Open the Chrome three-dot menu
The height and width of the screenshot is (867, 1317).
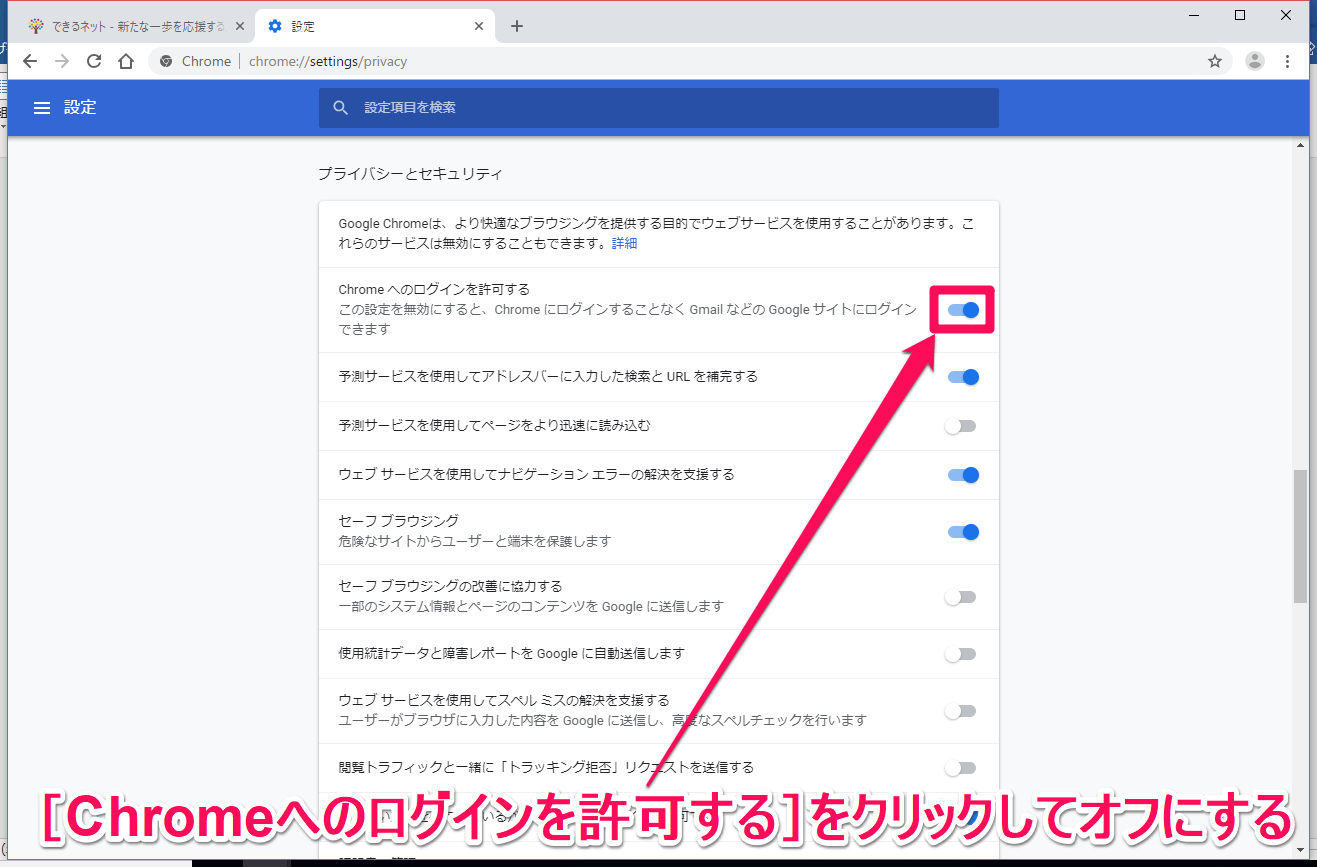[1287, 61]
